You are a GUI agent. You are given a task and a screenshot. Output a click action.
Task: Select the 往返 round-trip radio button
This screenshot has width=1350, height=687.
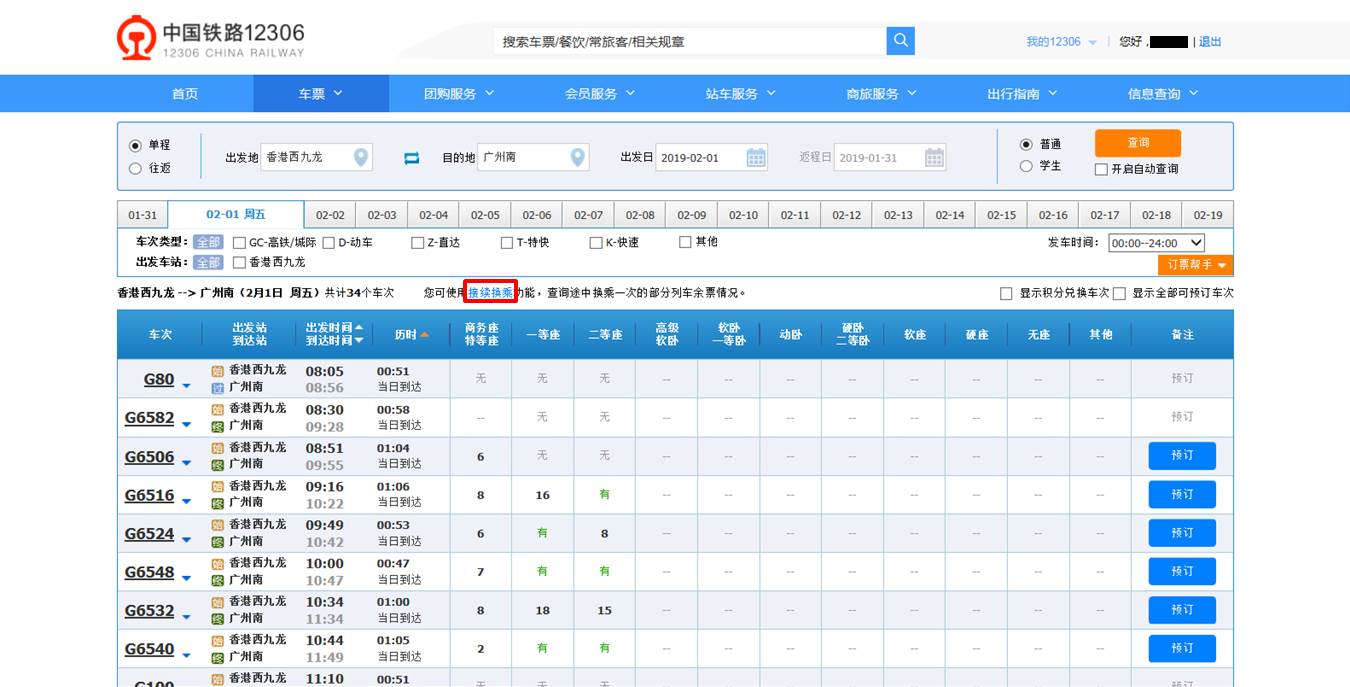[x=135, y=168]
